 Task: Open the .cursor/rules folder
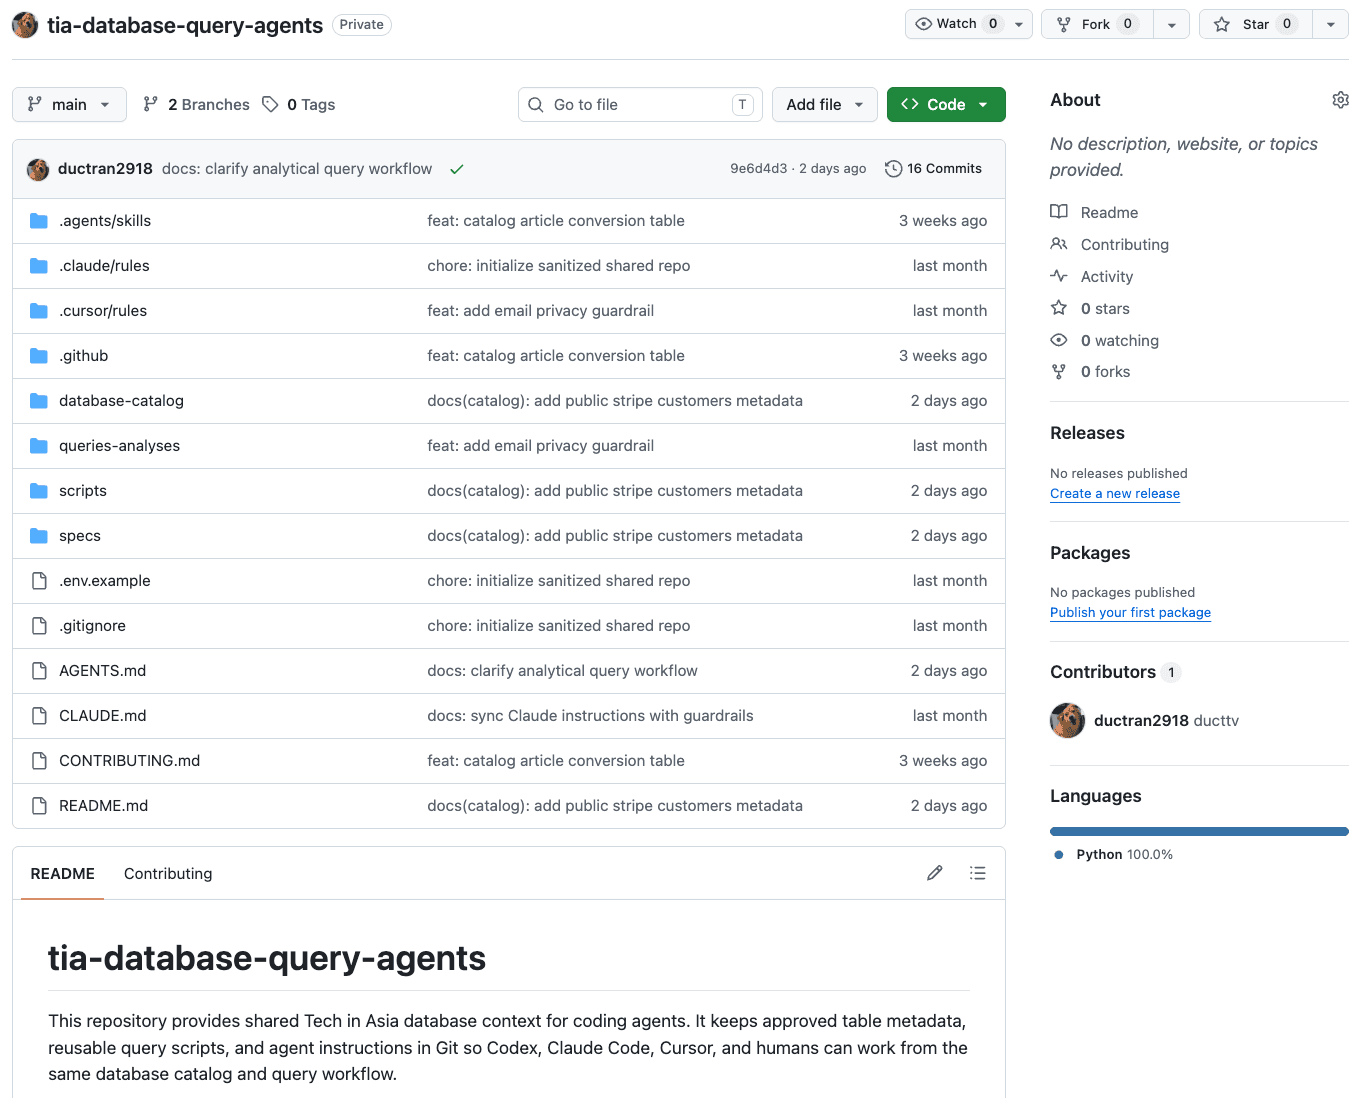pos(102,311)
